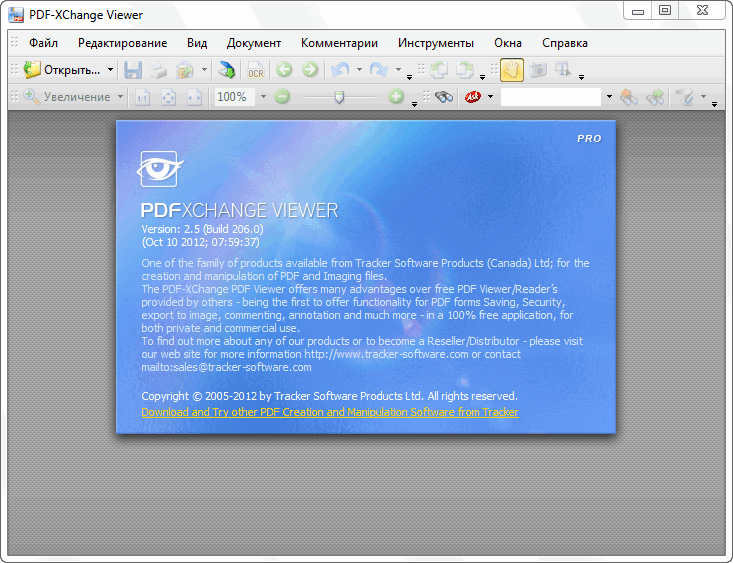
Task: Click the Save floppy disk icon
Action: coord(133,70)
